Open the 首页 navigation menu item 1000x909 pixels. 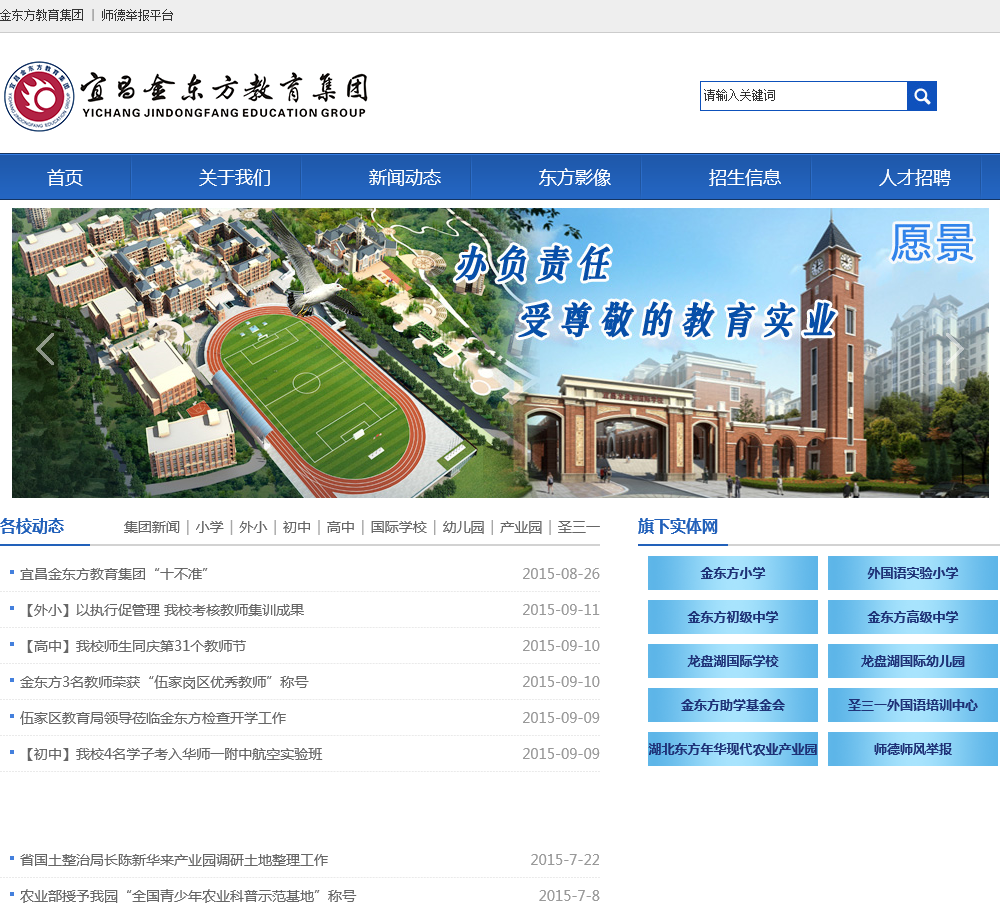[65, 178]
